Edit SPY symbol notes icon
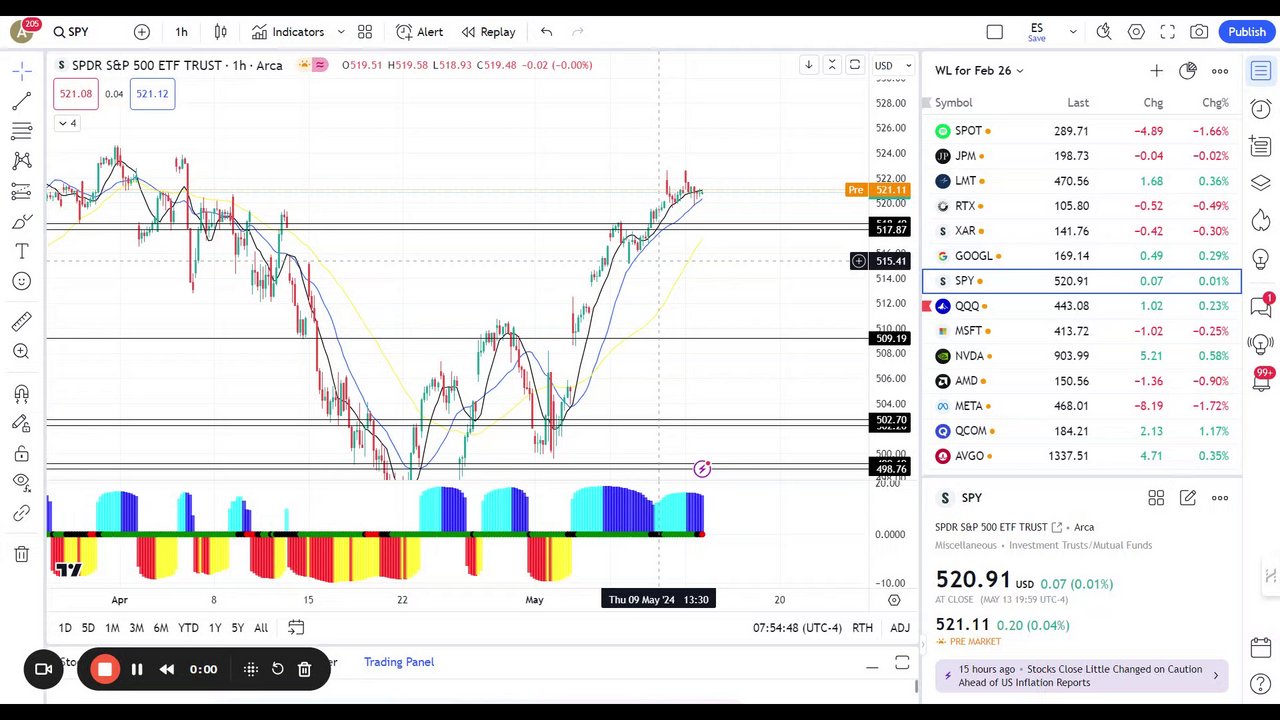This screenshot has width=1280, height=720. coord(1188,498)
